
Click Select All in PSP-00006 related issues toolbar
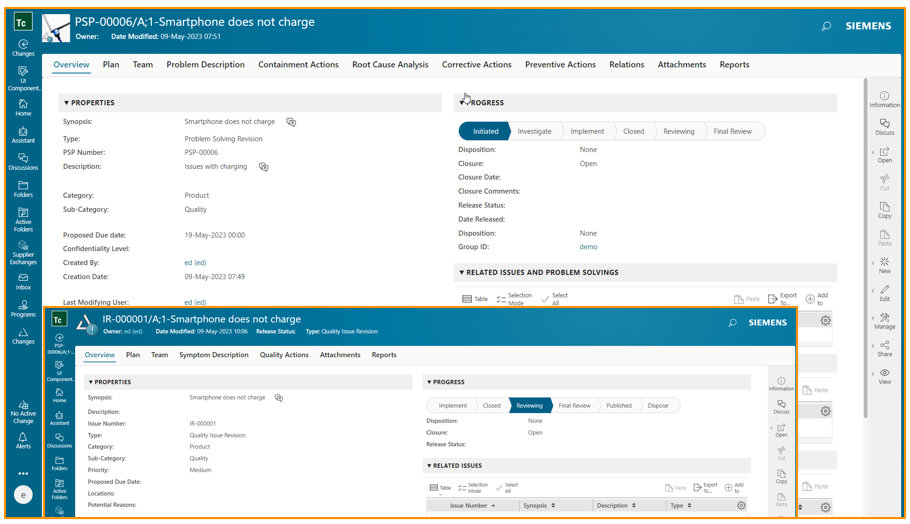point(554,299)
